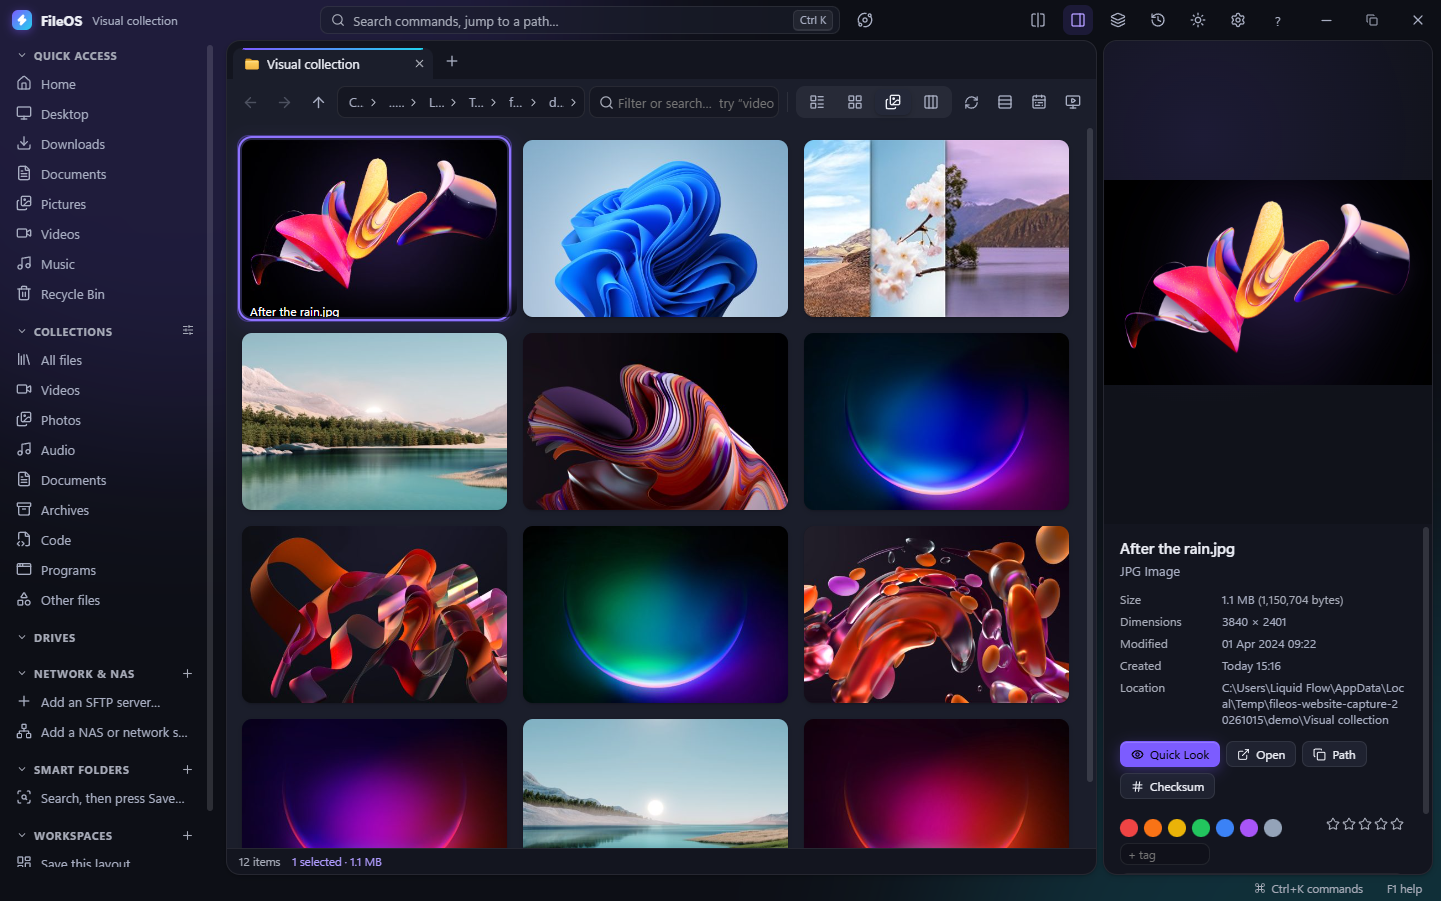Add a new tab with the plus icon
The image size is (1441, 901).
[x=452, y=62]
